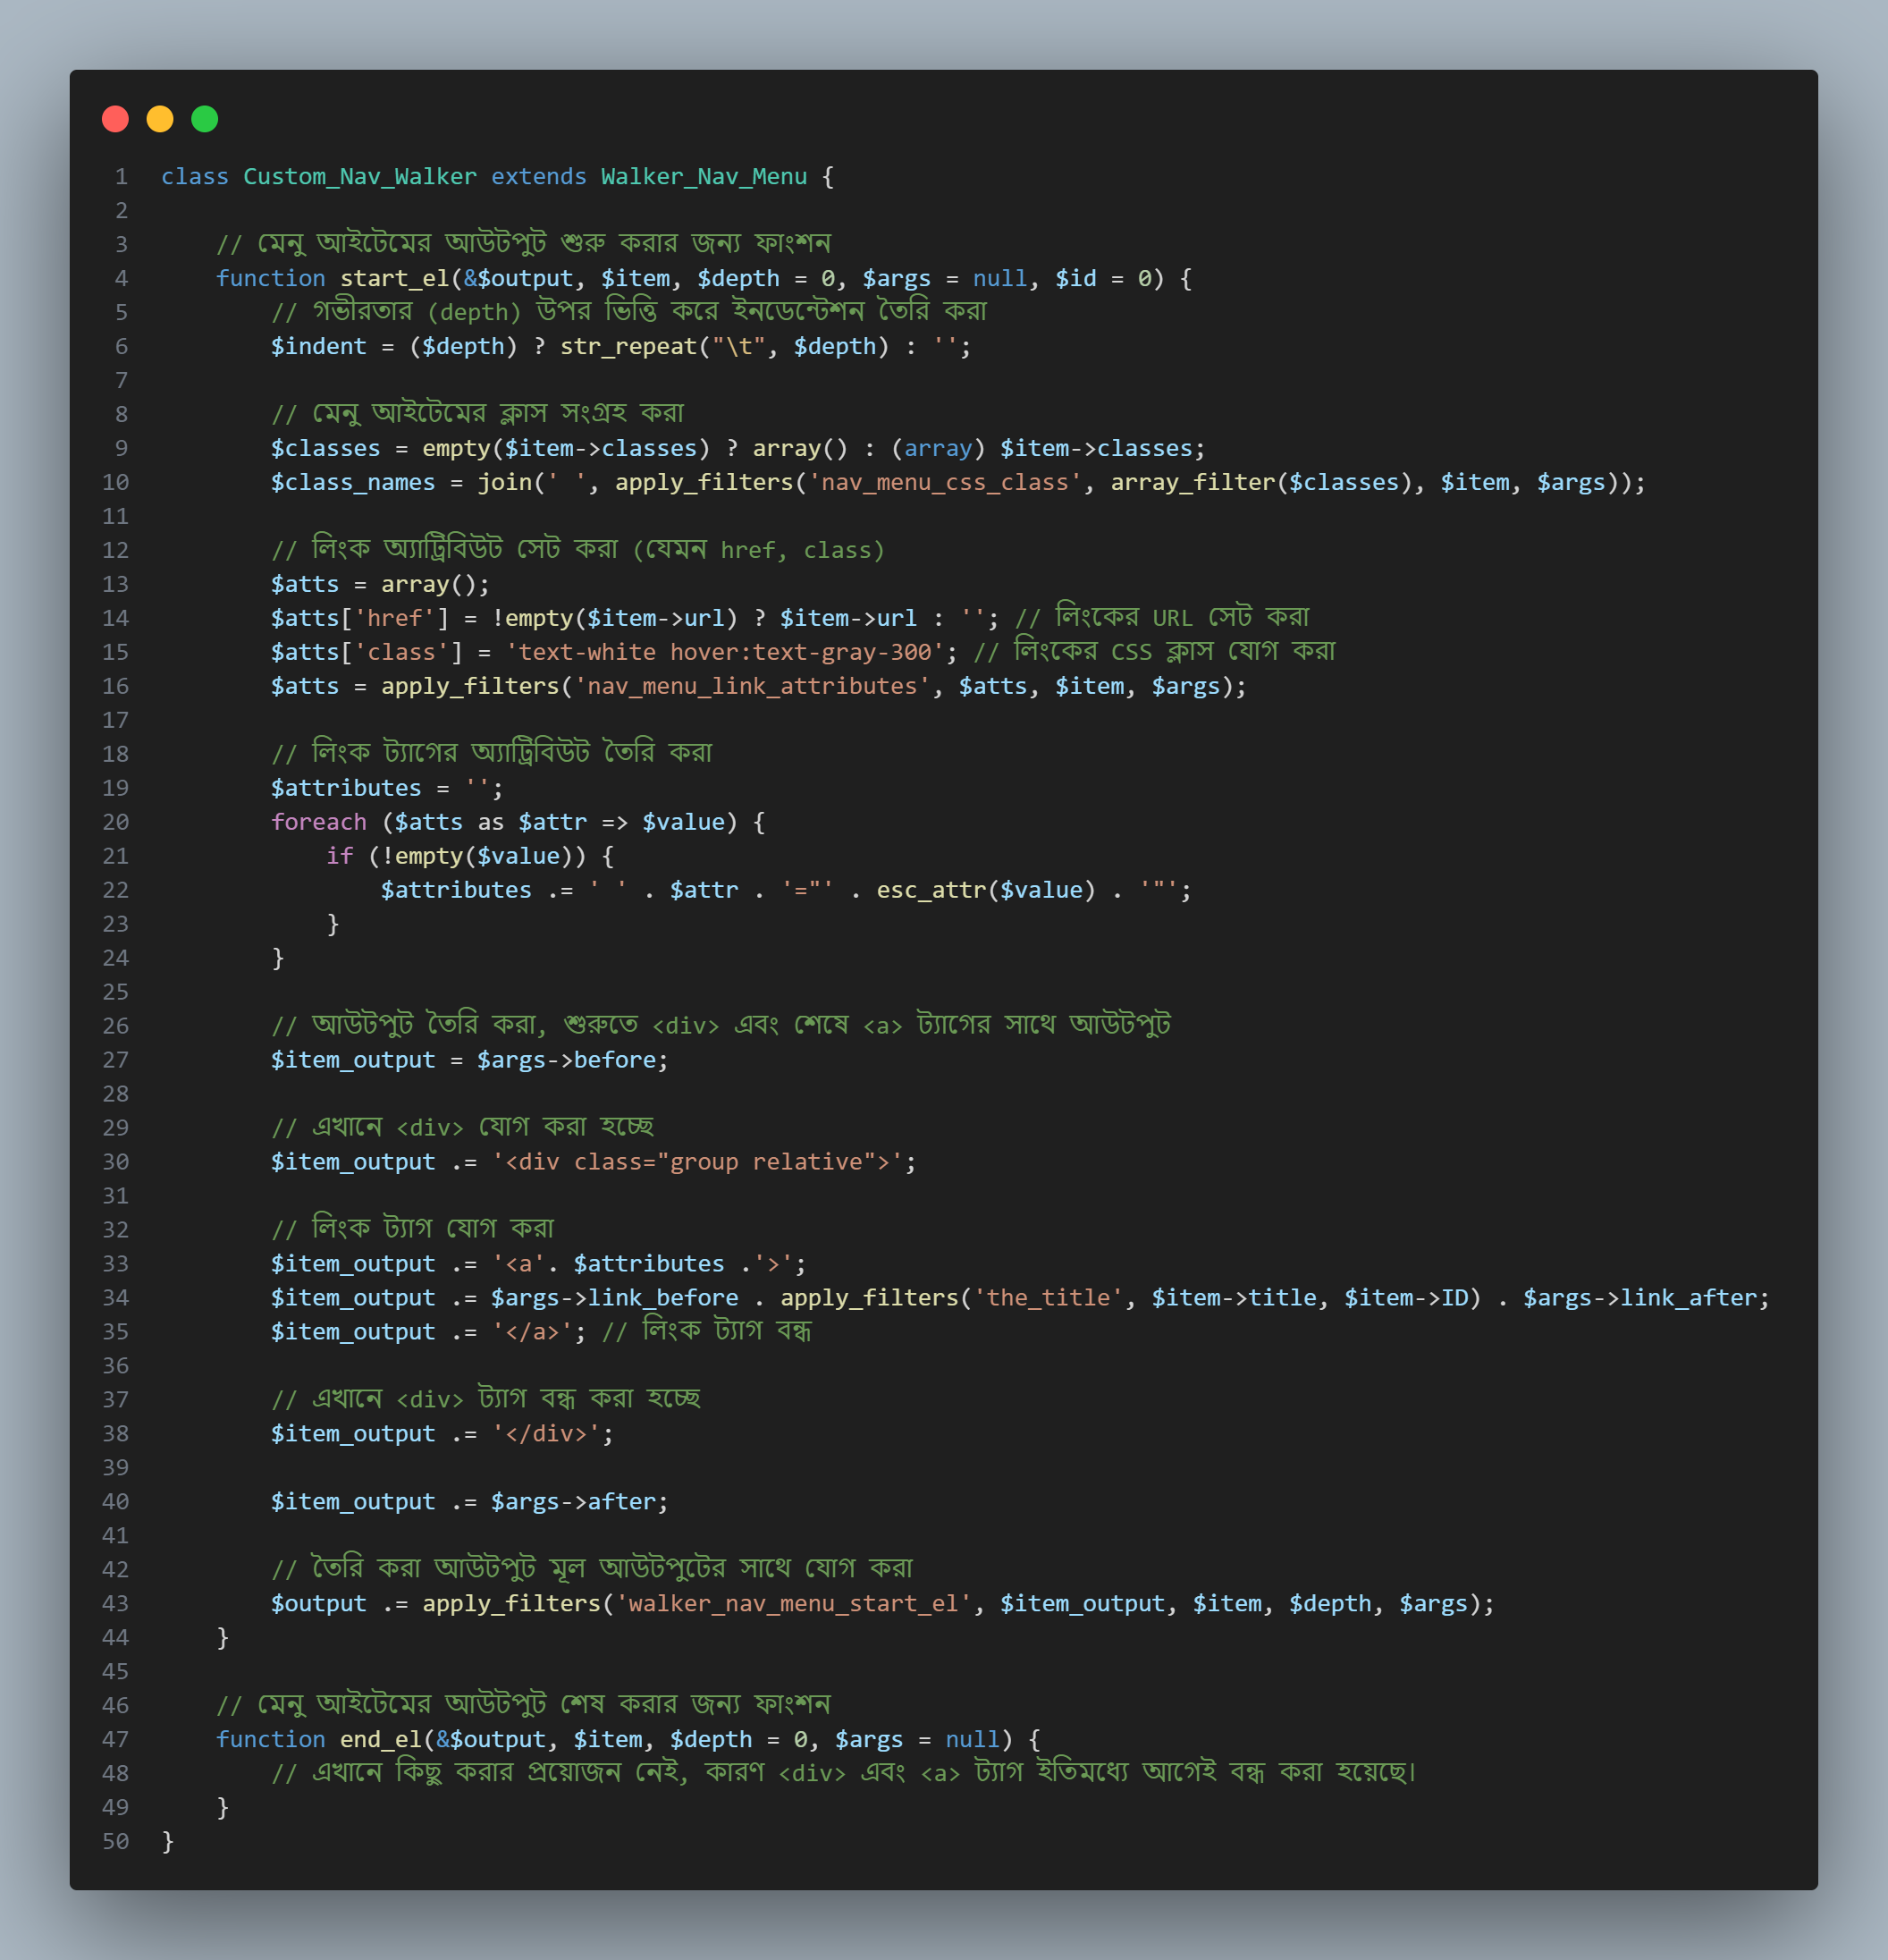The width and height of the screenshot is (1888, 1960).
Task: Click line number 1 in gutter
Action: [x=121, y=177]
